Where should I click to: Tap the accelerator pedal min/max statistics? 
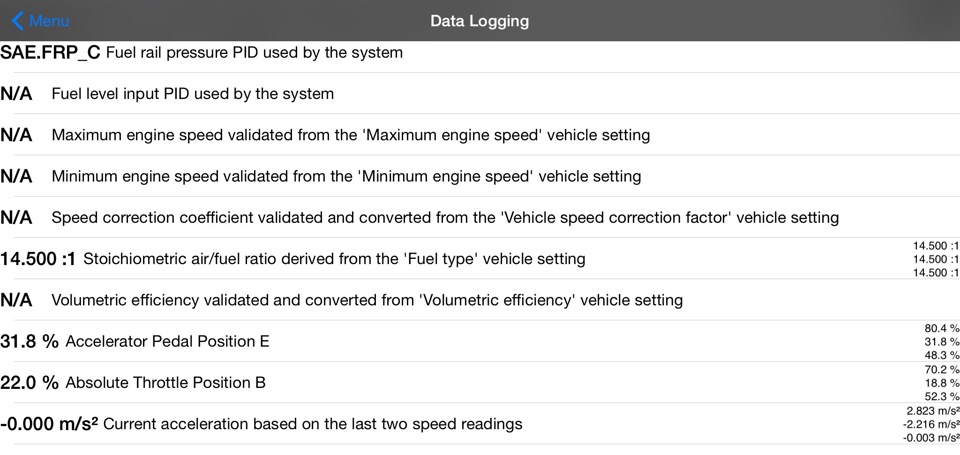tap(941, 341)
